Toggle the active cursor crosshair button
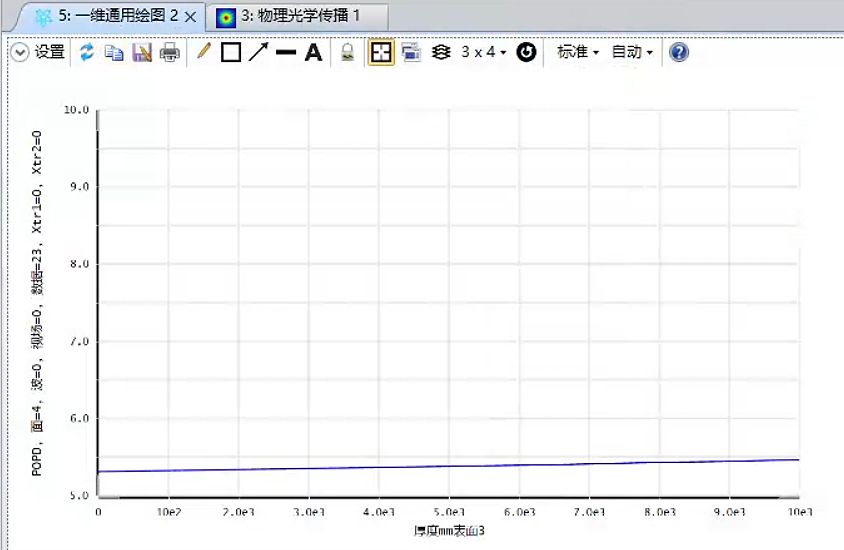844x550 pixels. click(x=381, y=52)
